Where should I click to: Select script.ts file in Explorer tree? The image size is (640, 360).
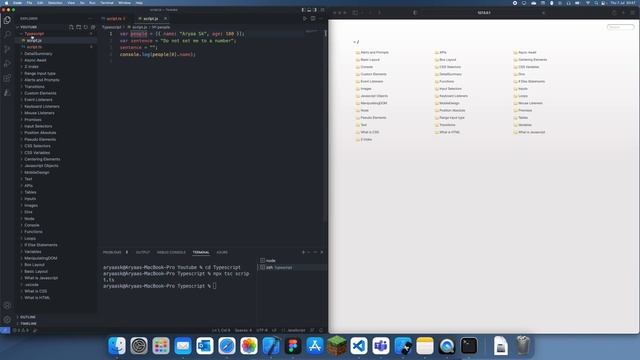tap(56, 47)
